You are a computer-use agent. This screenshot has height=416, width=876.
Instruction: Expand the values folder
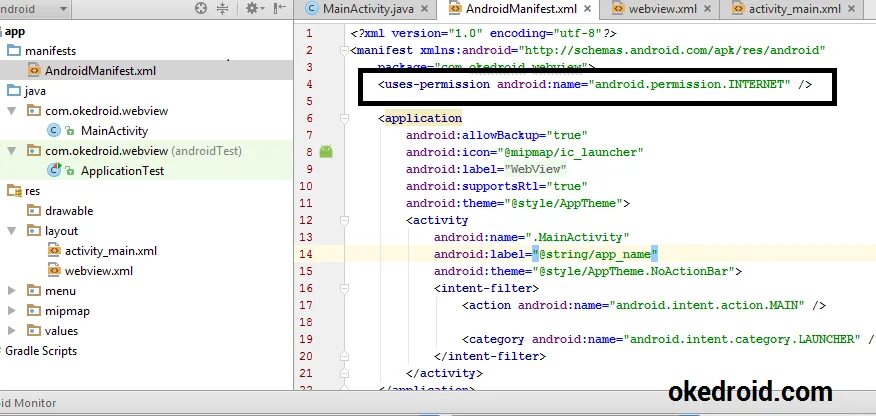[12, 331]
